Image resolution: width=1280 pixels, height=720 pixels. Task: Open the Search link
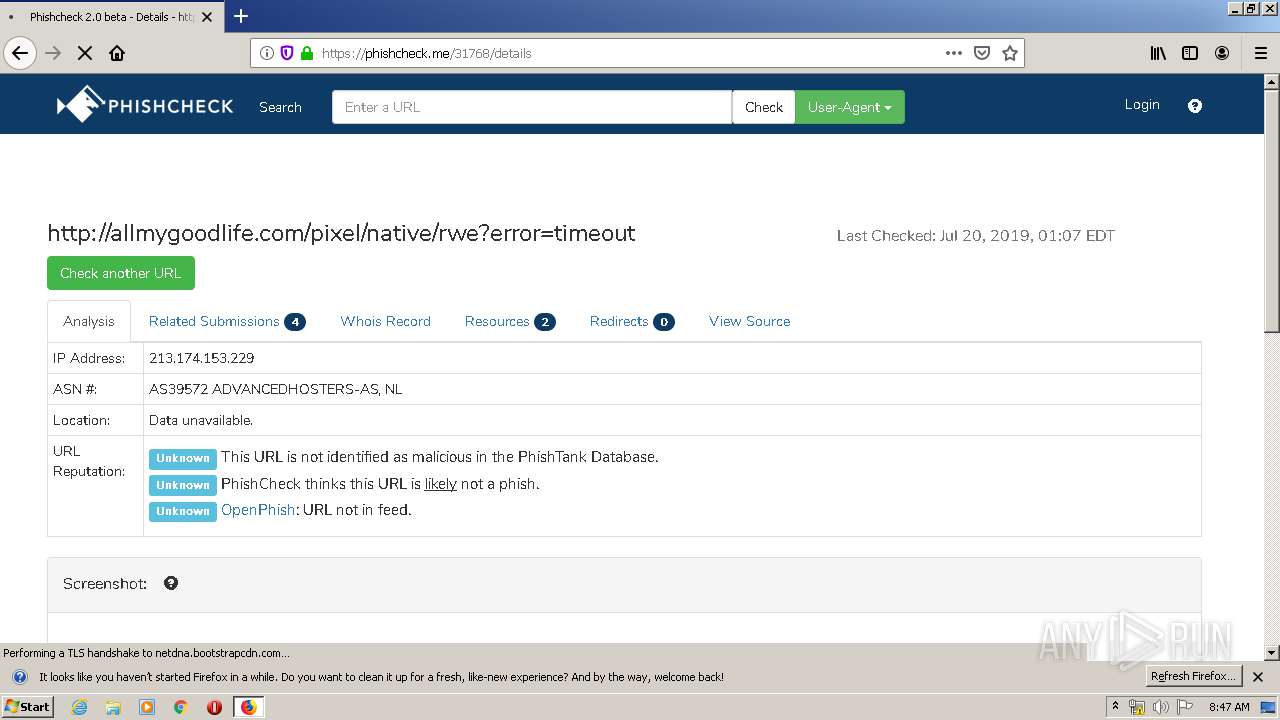280,107
